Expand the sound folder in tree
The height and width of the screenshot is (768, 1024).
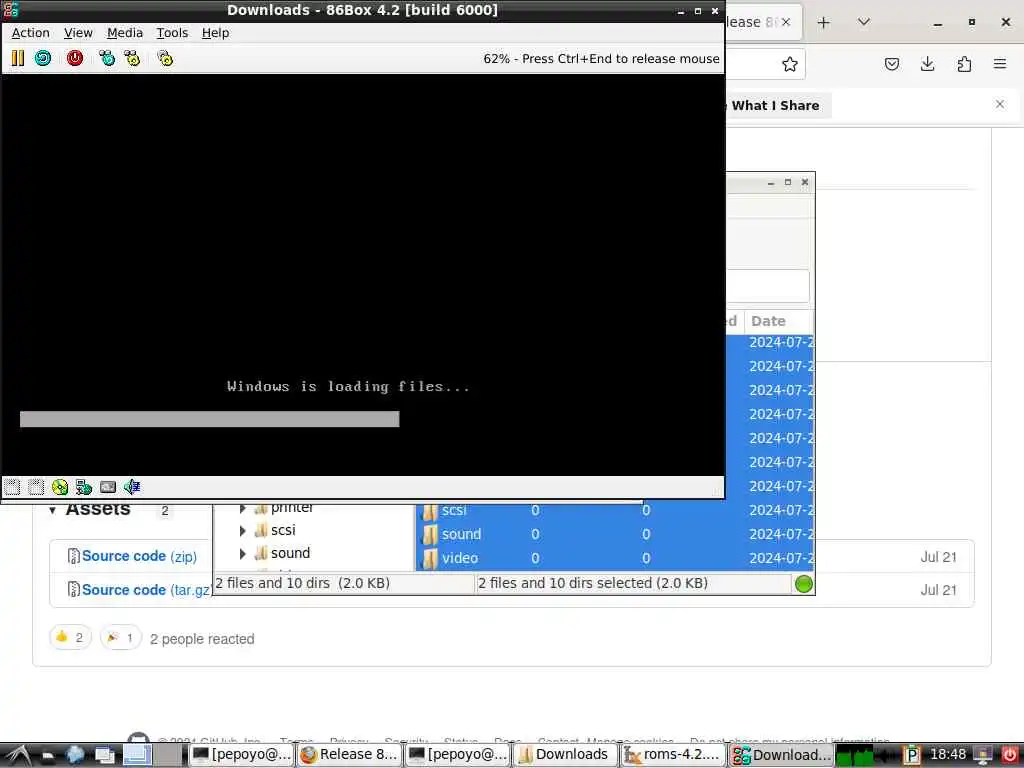tap(243, 554)
